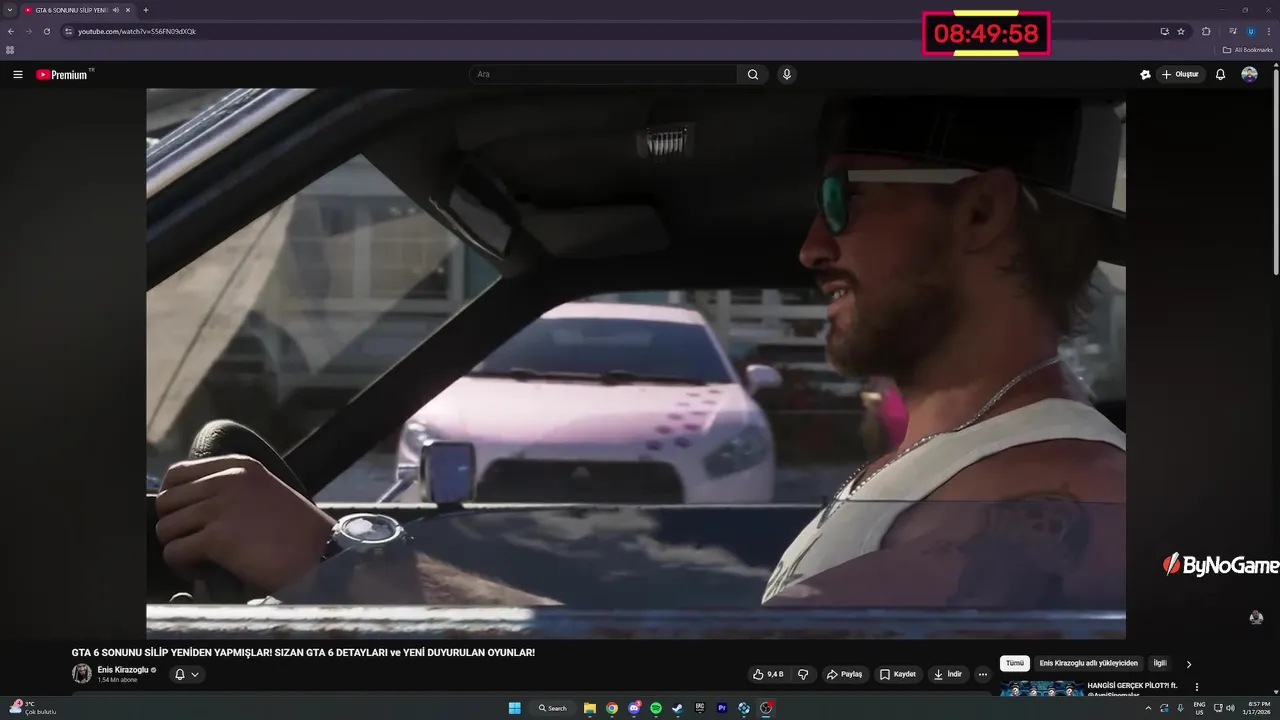
Task: Go forward in browser history
Action: pyautogui.click(x=28, y=31)
